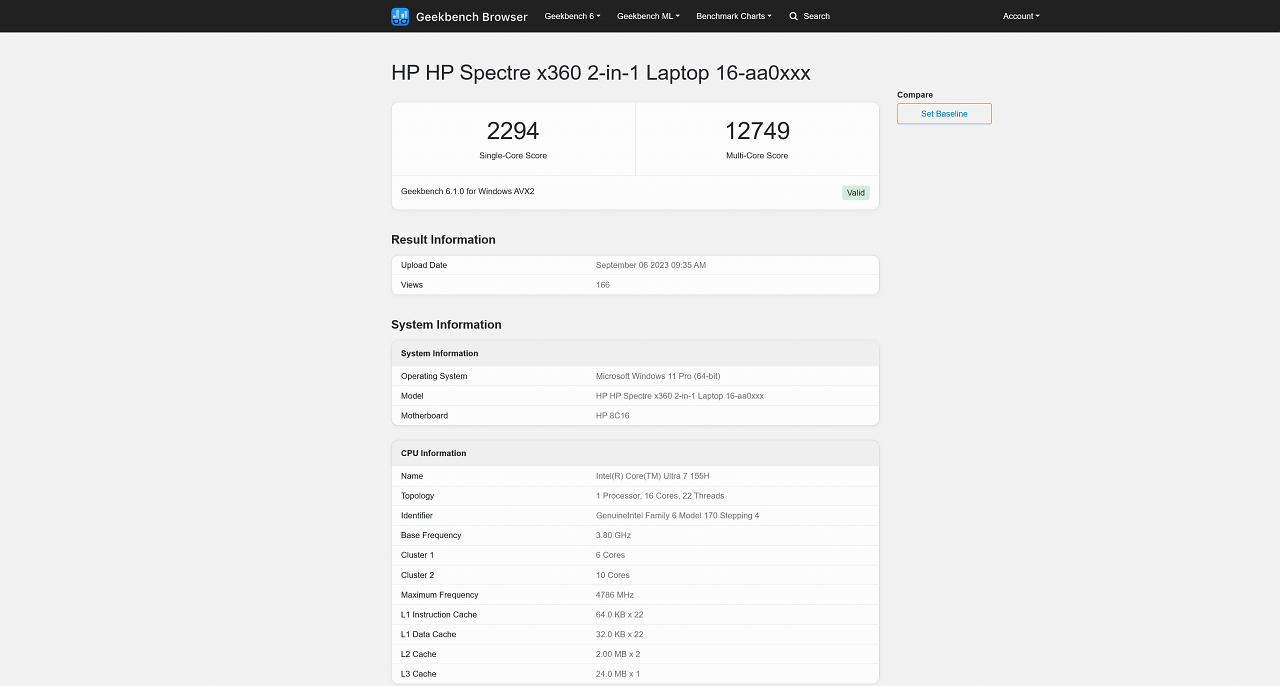Open the Account dropdown menu
1280x686 pixels.
click(x=1021, y=16)
